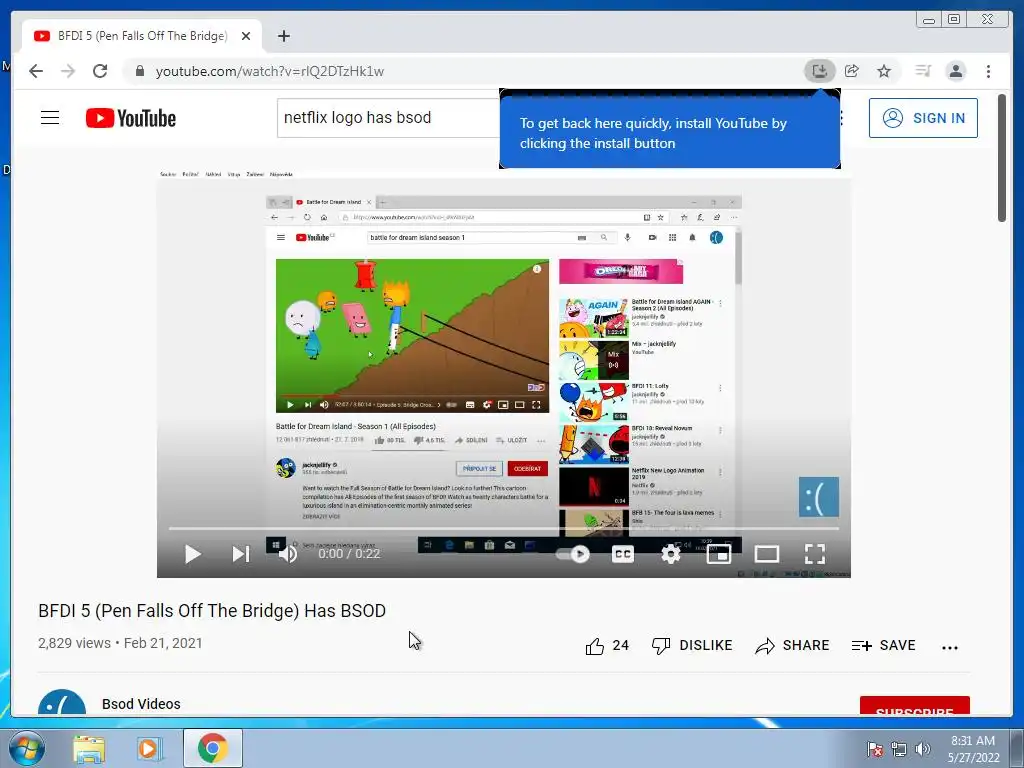Click the SIGN IN button
The width and height of the screenshot is (1024, 768).
(923, 118)
